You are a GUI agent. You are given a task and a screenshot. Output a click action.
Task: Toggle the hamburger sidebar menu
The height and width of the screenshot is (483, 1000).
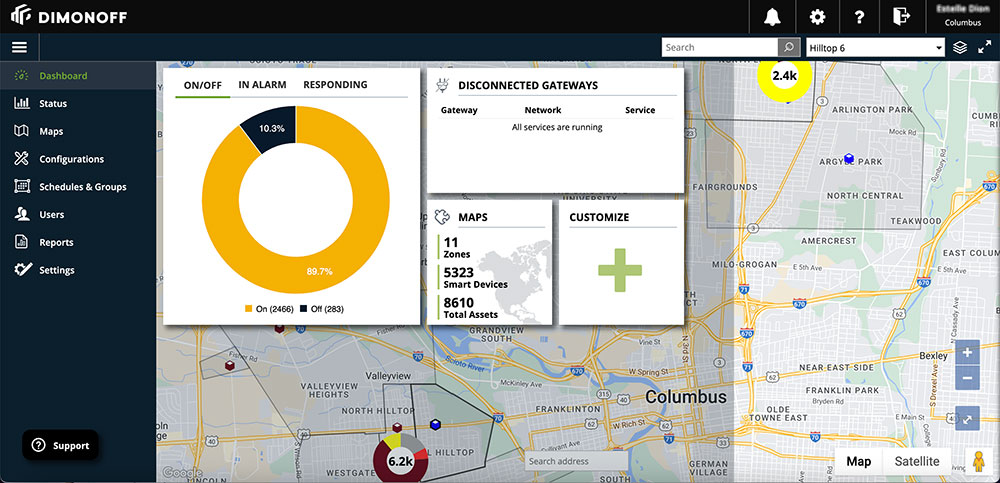(19, 47)
